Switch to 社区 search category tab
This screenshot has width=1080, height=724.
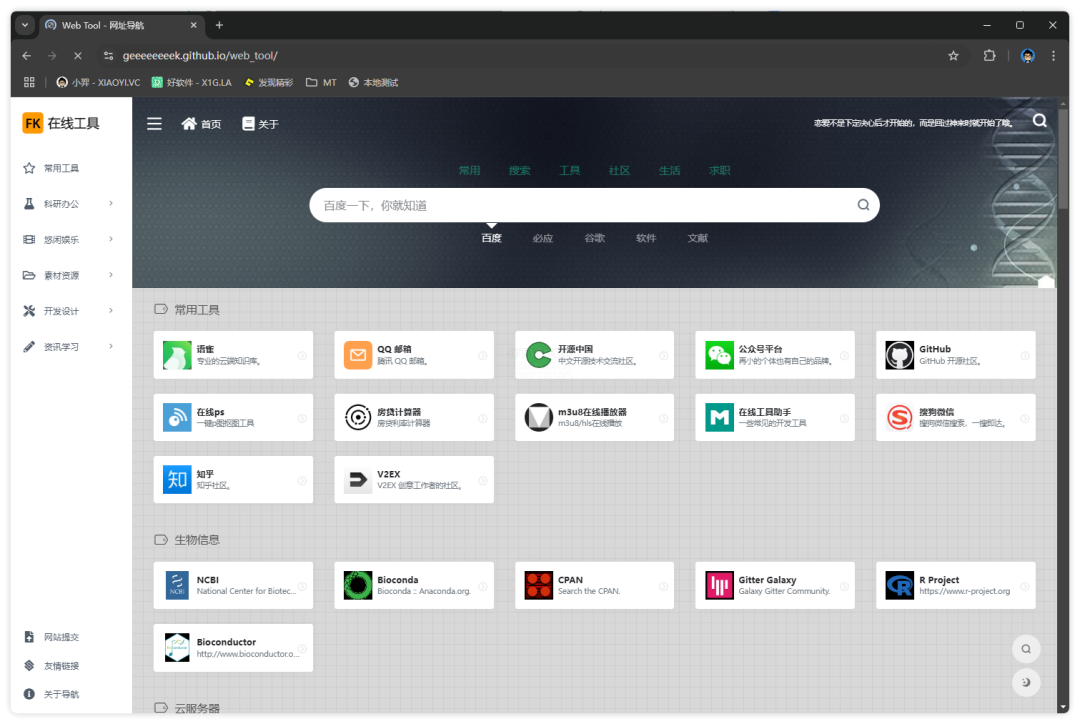[619, 170]
